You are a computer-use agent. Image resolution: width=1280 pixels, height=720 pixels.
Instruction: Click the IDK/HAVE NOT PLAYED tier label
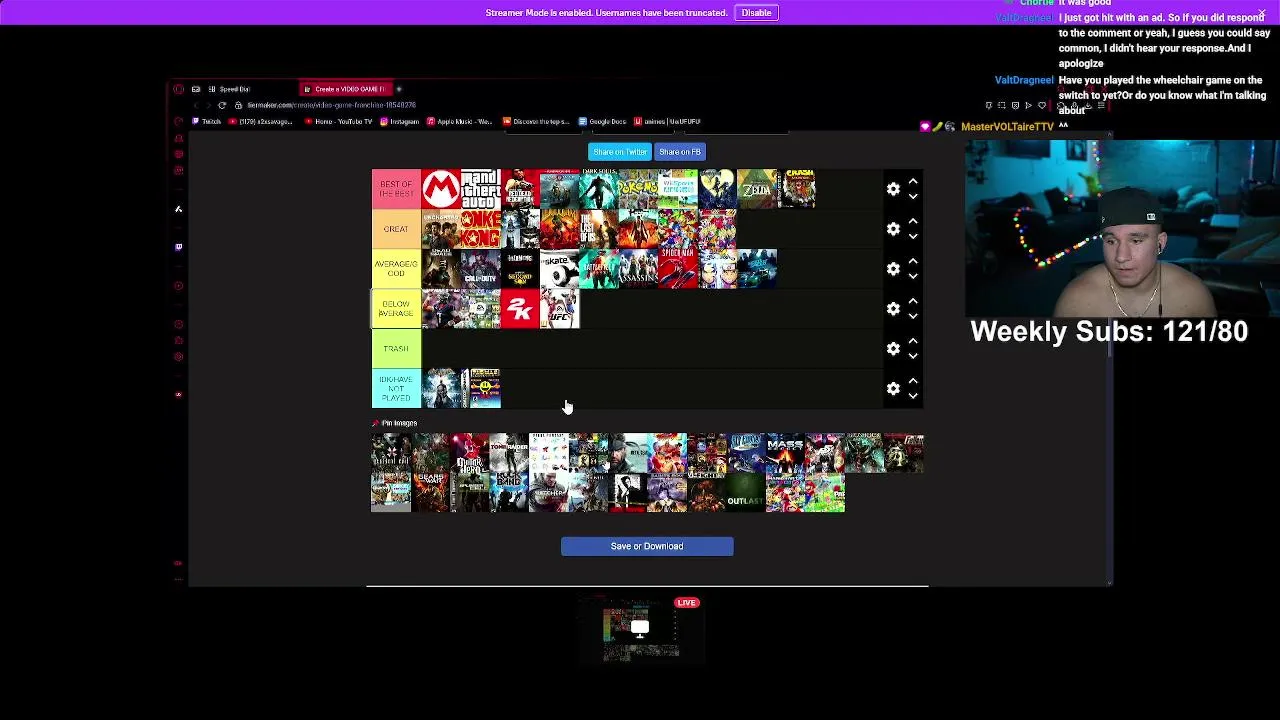[396, 389]
